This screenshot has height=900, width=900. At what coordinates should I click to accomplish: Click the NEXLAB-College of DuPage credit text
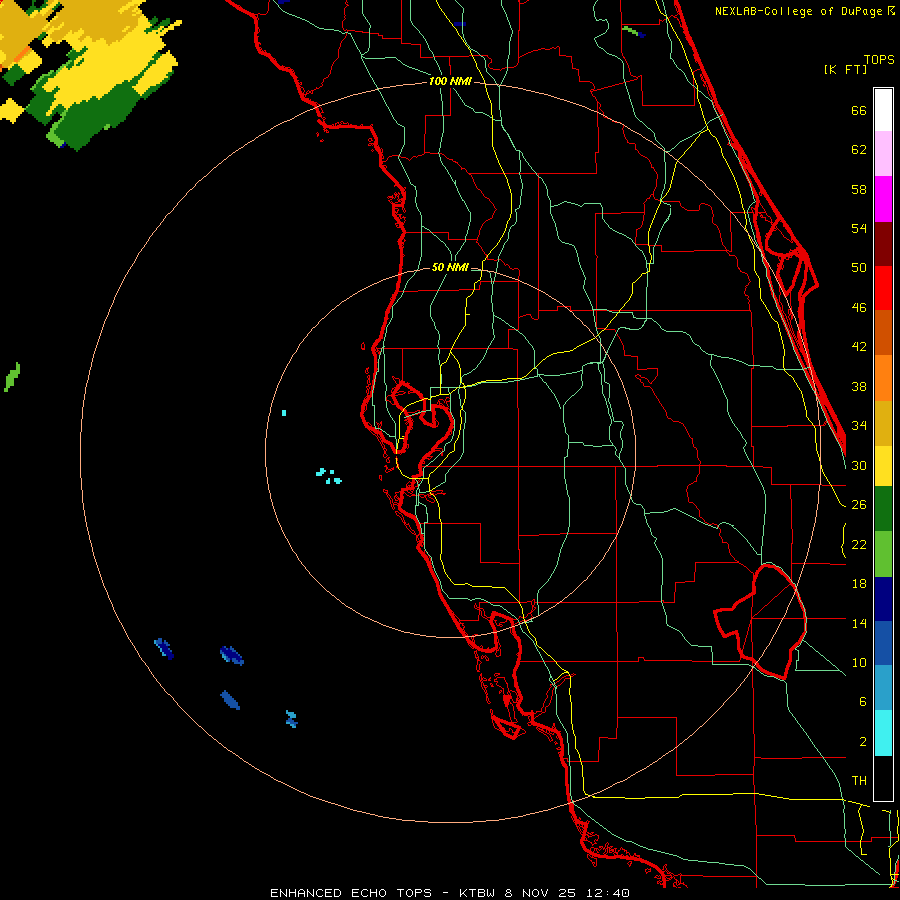pos(804,11)
